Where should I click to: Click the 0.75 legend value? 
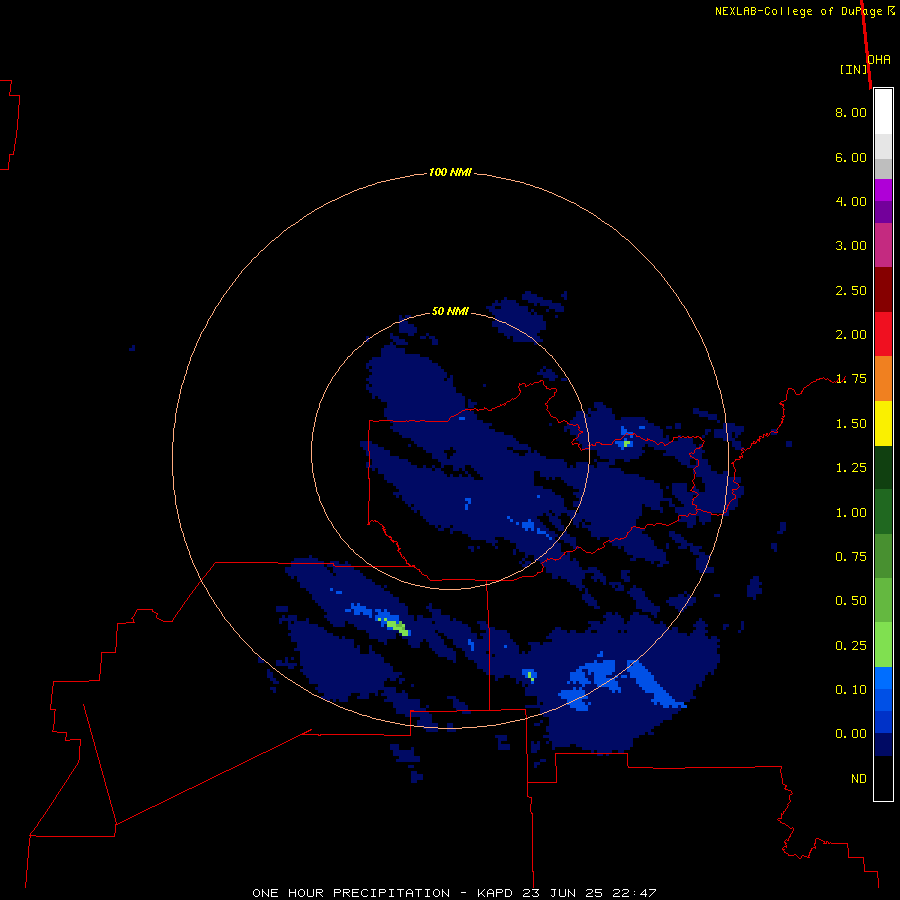(x=851, y=557)
